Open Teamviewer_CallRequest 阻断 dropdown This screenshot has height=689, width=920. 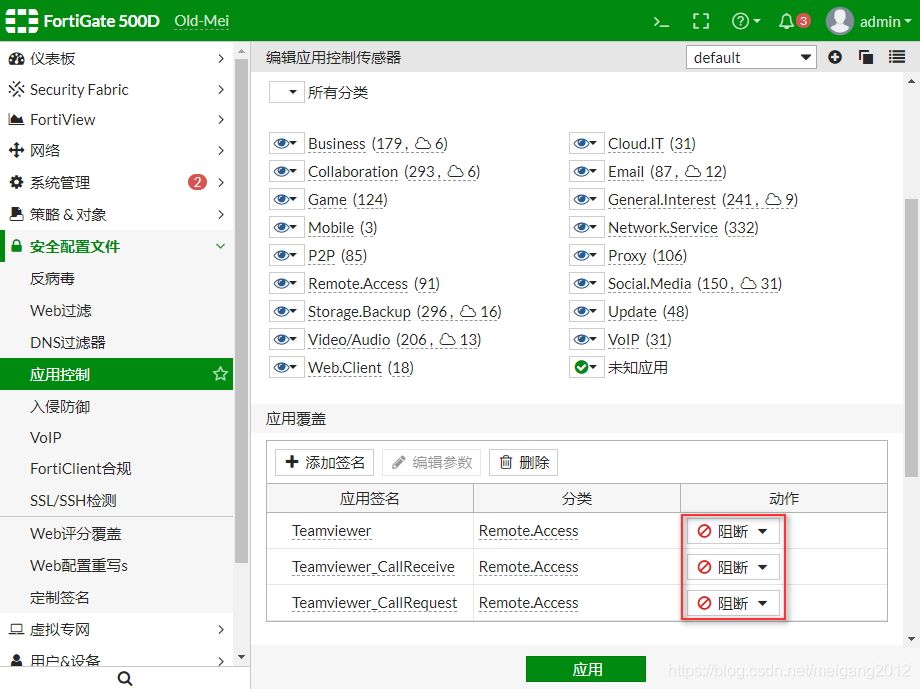(733, 603)
